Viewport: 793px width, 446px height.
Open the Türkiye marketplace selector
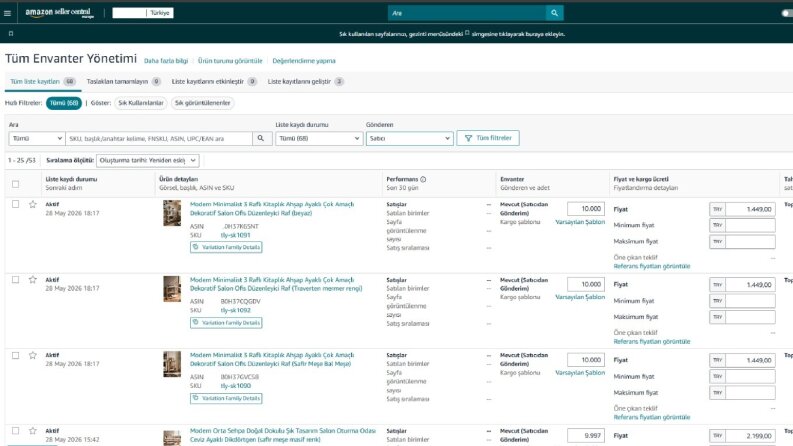[143, 13]
